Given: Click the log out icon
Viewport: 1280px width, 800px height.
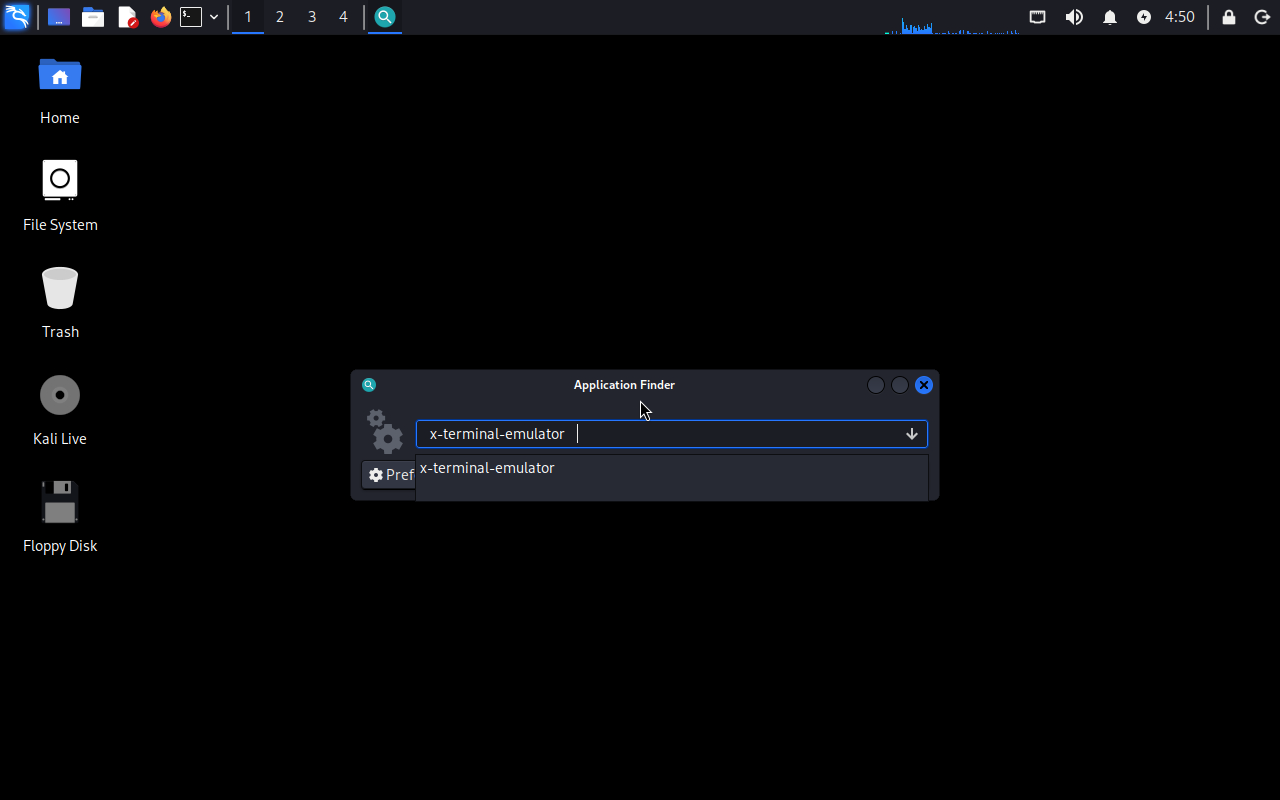Looking at the screenshot, I should (x=1262, y=17).
